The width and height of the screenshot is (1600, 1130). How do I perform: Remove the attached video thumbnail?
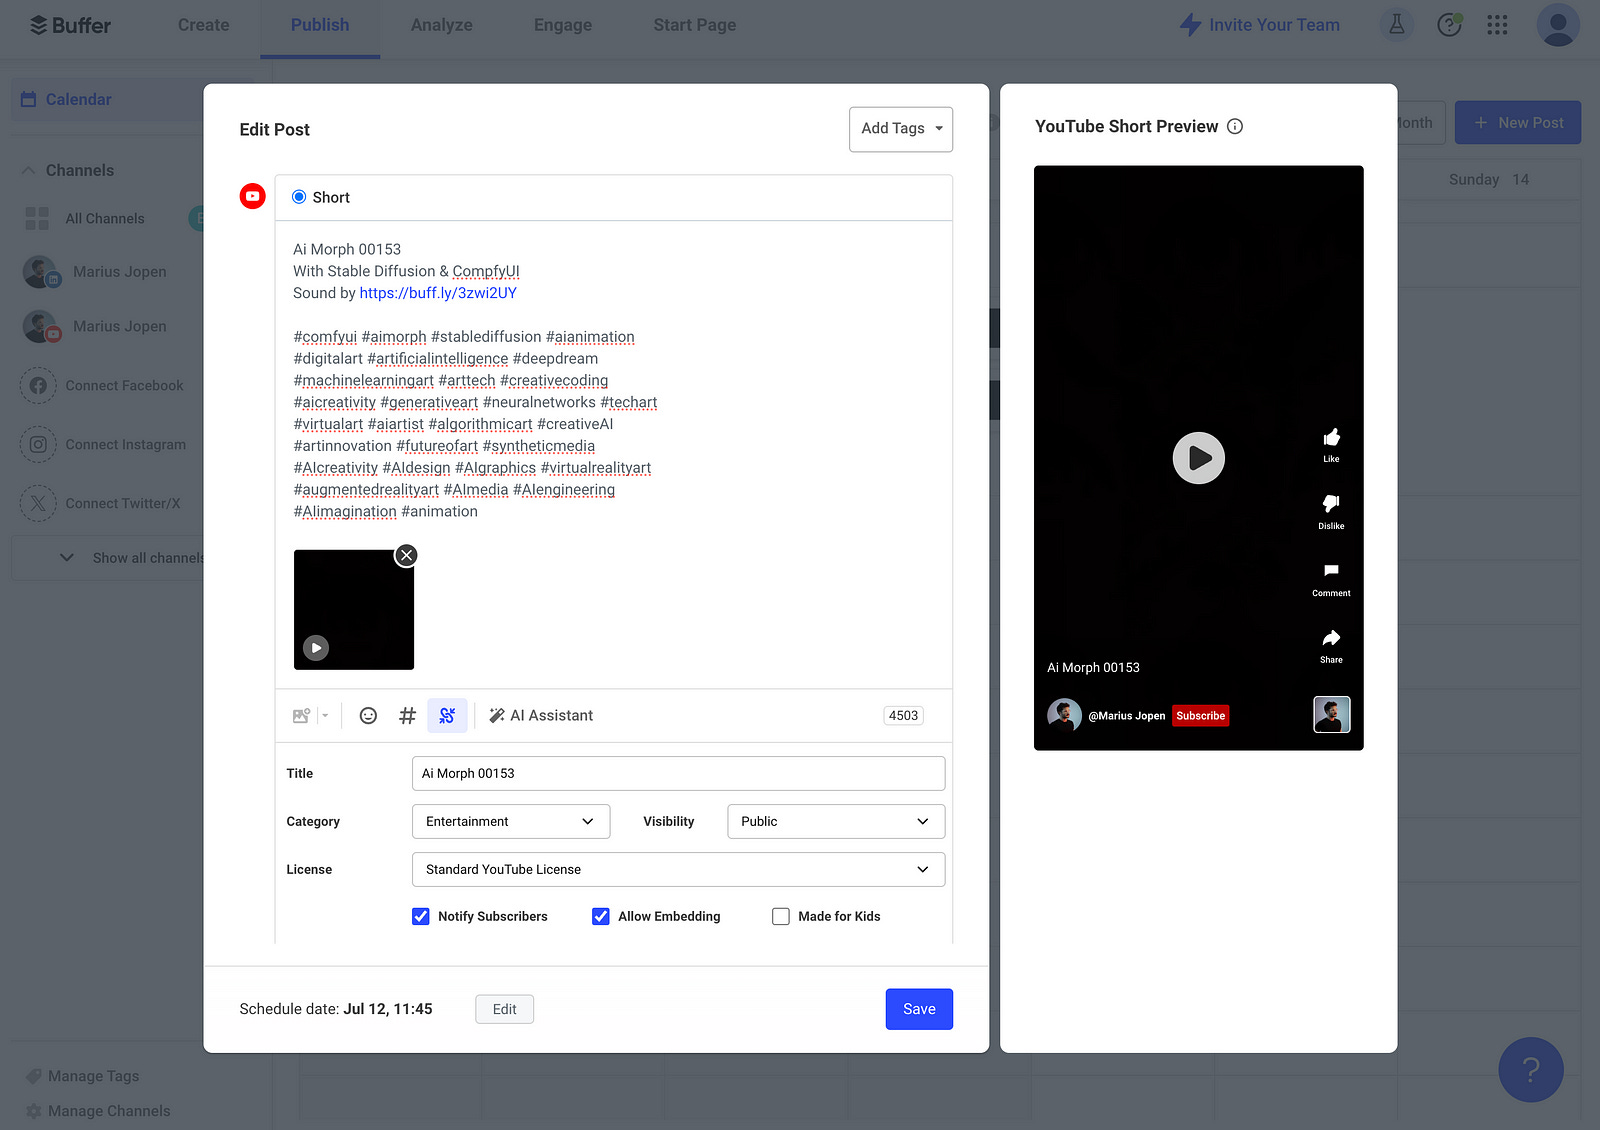point(406,555)
